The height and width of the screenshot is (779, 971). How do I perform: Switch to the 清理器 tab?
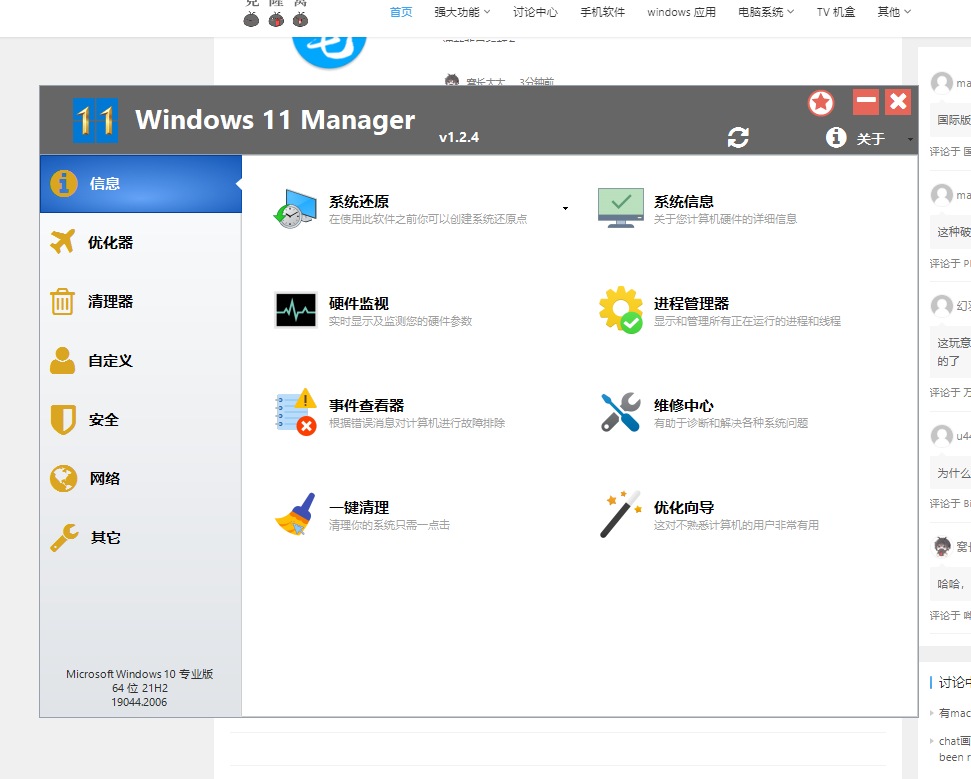coord(141,302)
